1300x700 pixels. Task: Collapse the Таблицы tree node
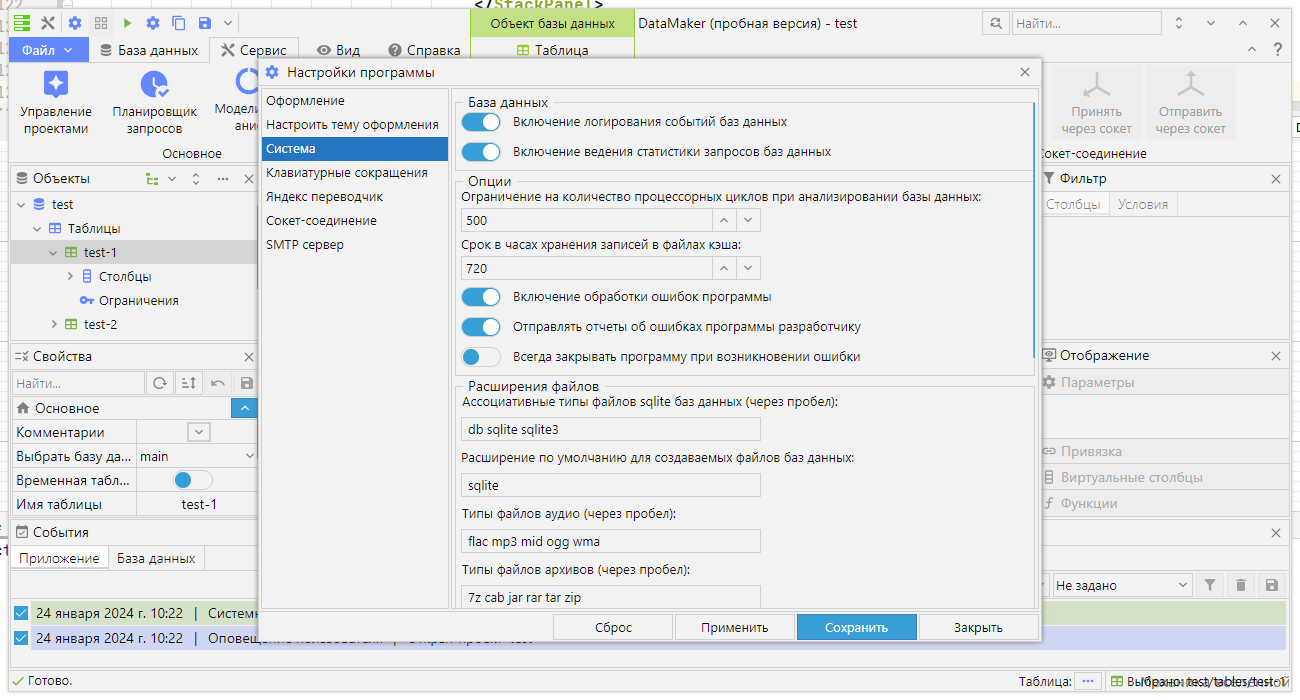[x=38, y=228]
